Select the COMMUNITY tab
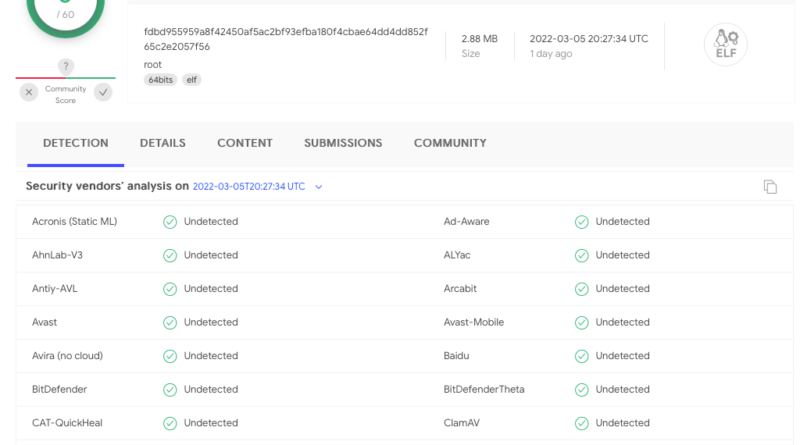Viewport: 800px width, 445px height. (x=450, y=143)
